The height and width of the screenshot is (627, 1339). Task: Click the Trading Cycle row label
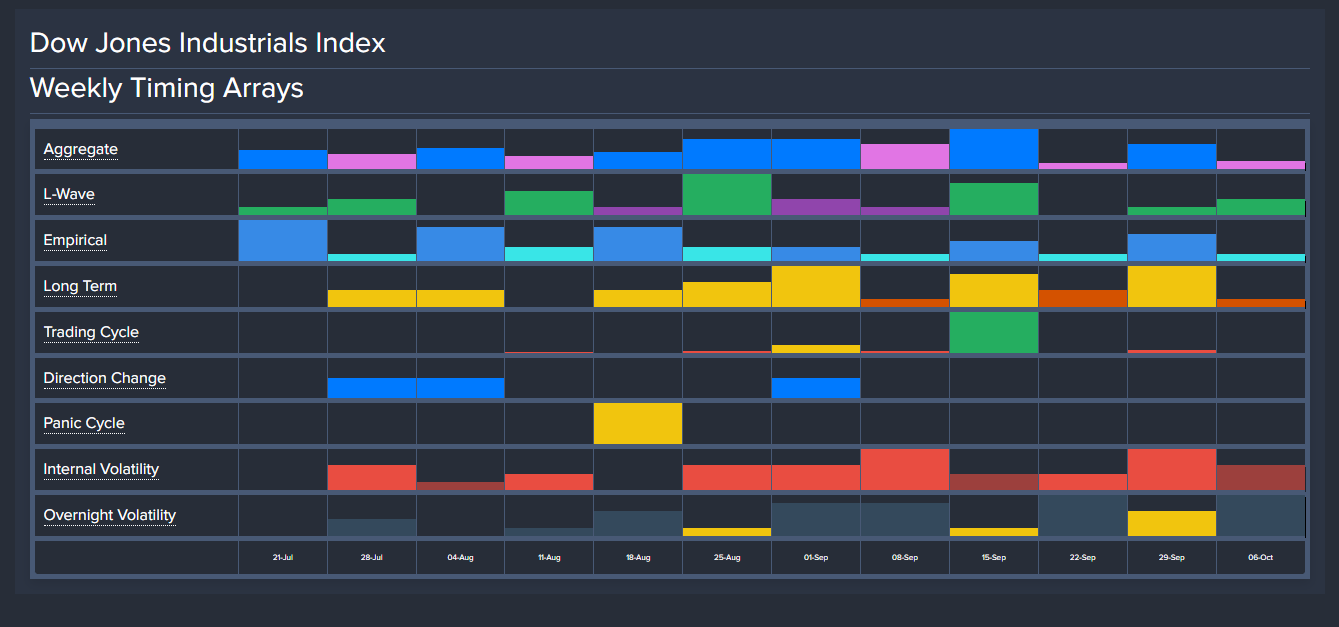[91, 332]
